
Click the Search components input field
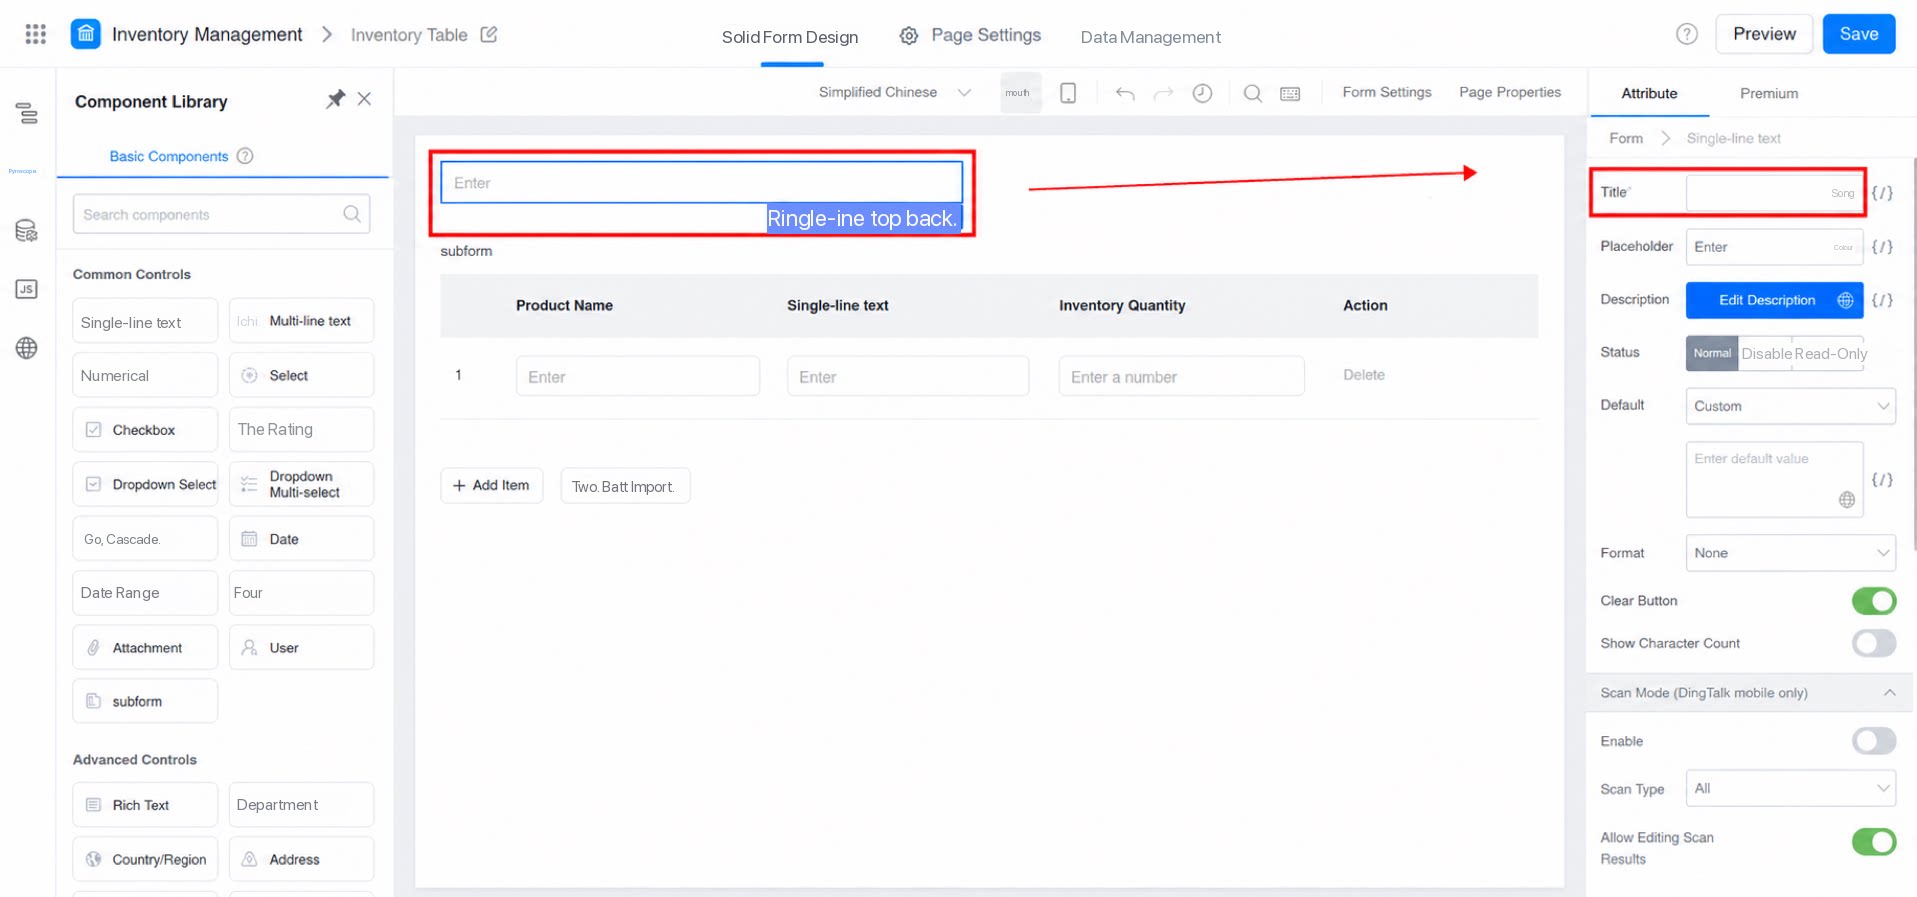click(221, 214)
